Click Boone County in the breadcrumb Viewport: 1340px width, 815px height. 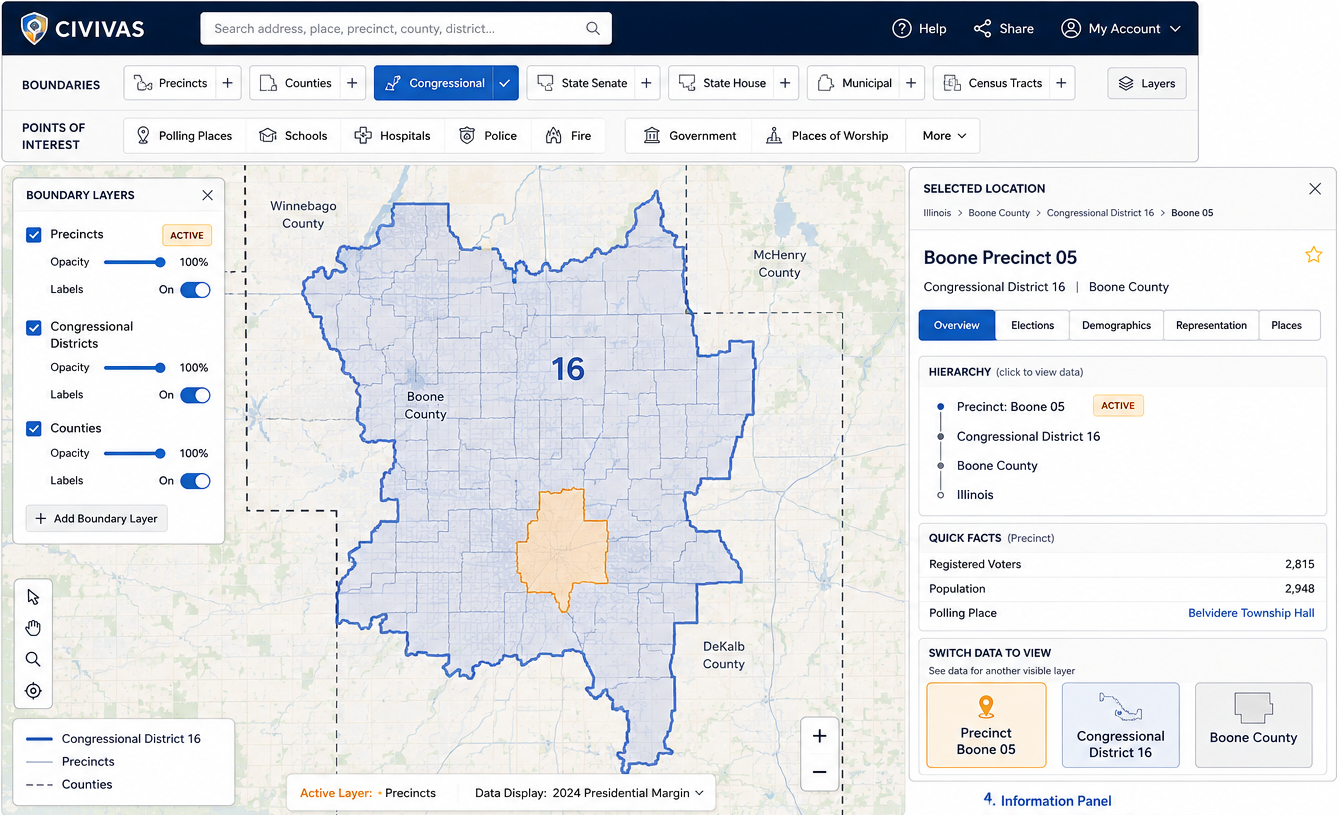pyautogui.click(x=999, y=213)
